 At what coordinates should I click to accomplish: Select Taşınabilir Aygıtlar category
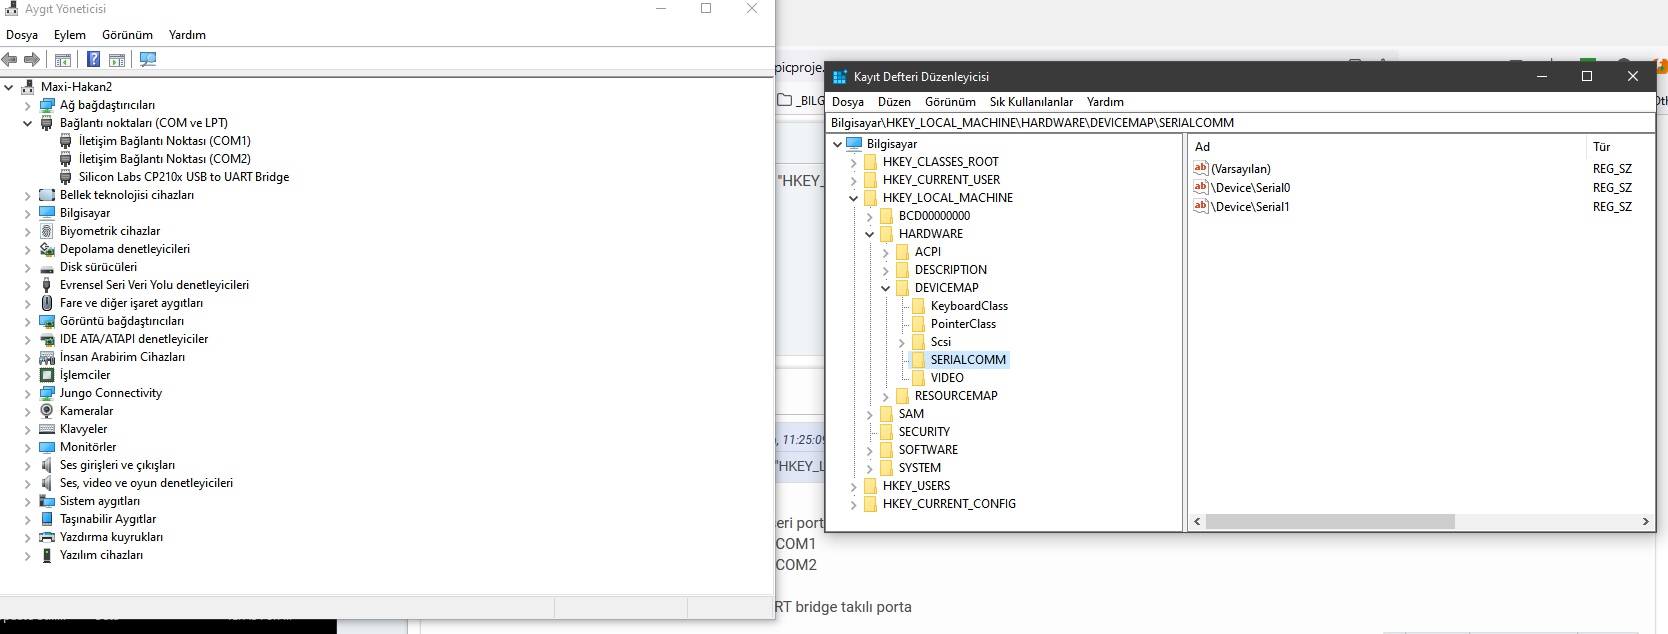tap(108, 519)
